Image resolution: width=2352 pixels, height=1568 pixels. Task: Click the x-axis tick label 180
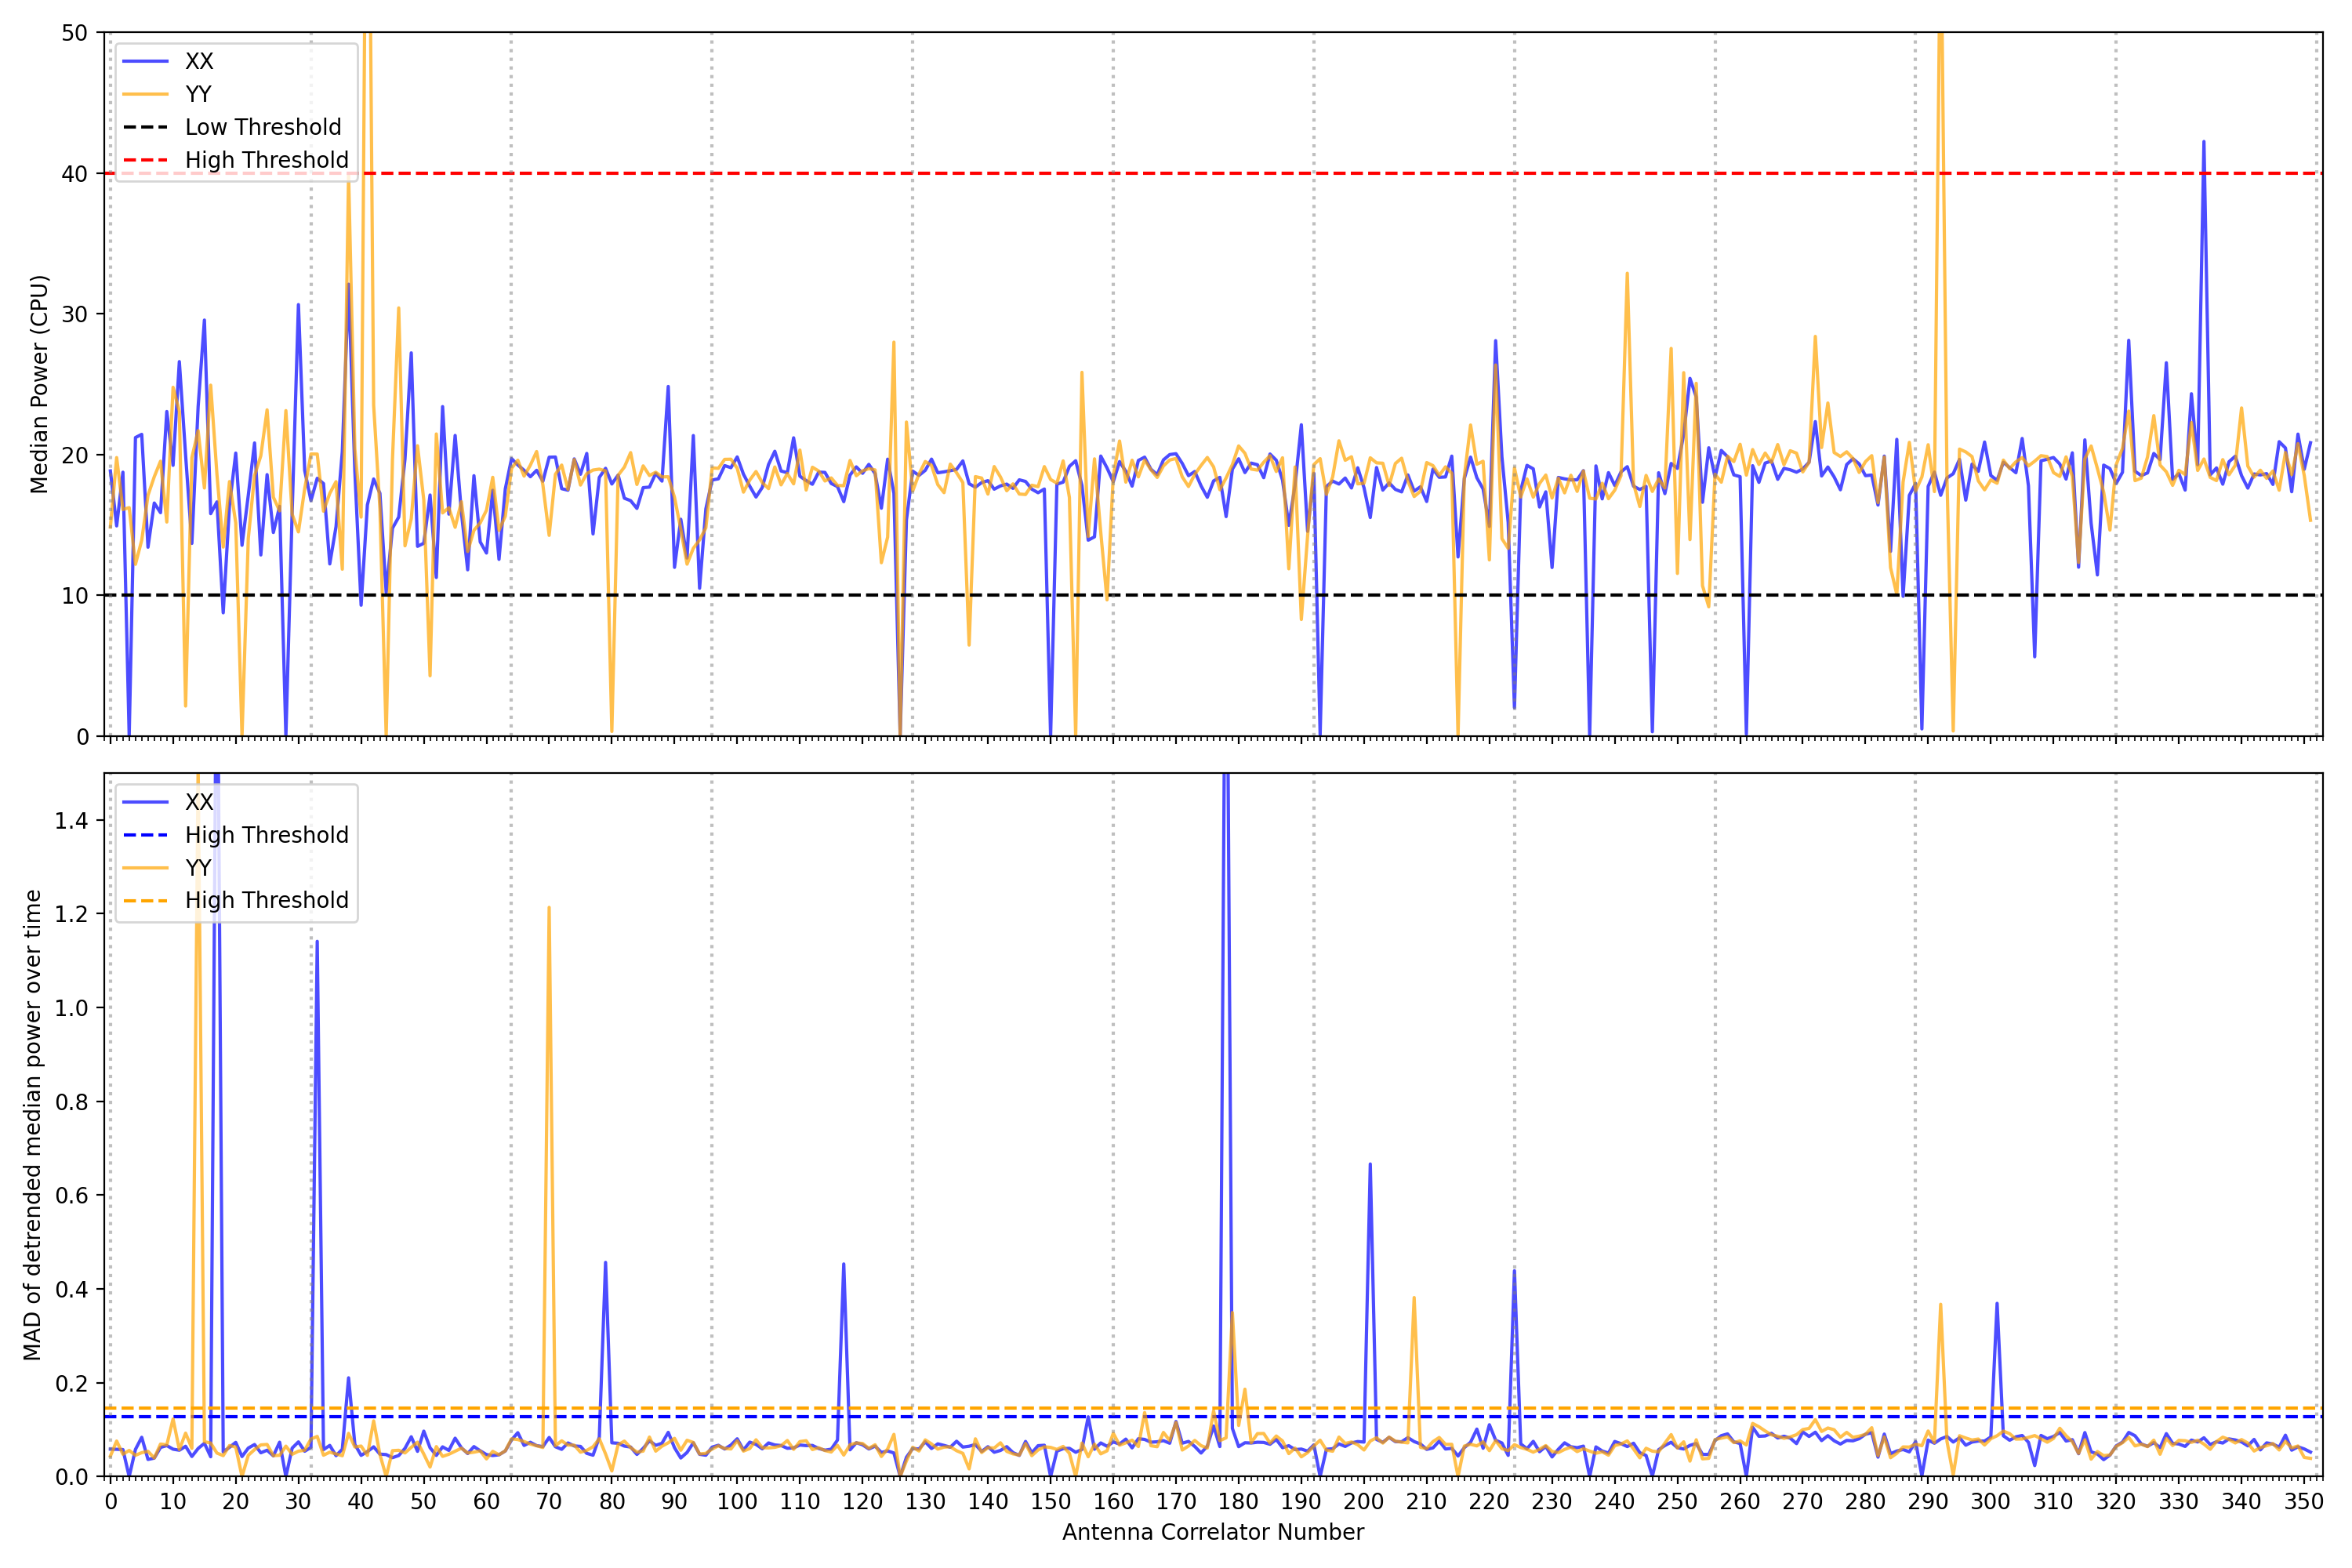click(x=1238, y=1501)
